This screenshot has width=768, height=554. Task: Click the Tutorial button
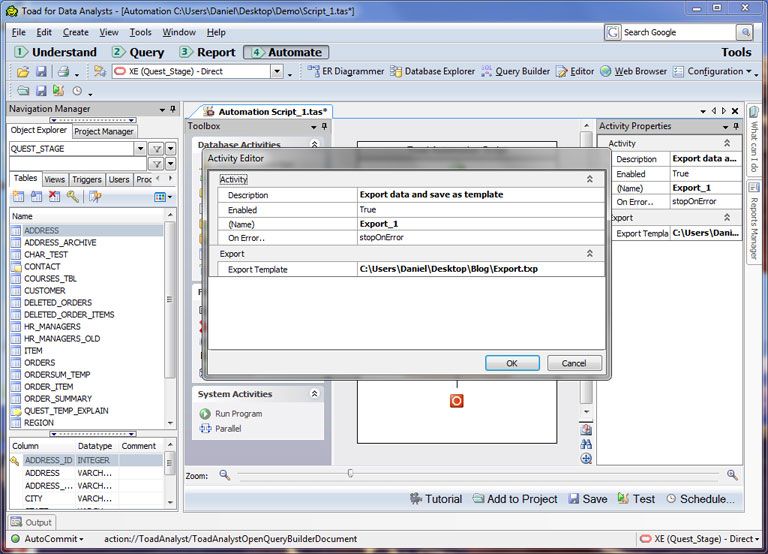point(436,499)
